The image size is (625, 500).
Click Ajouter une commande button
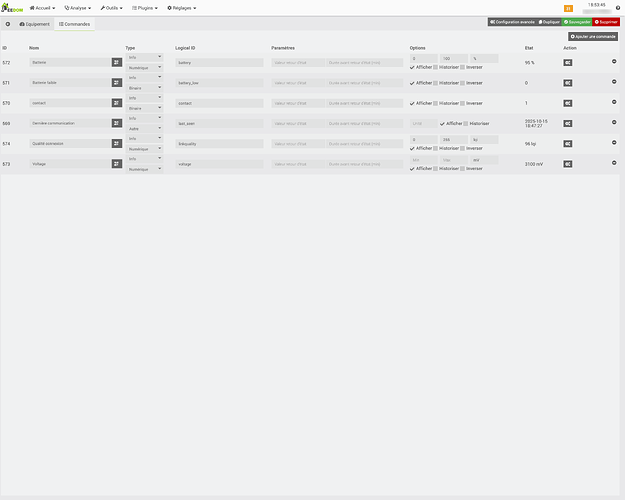(593, 37)
